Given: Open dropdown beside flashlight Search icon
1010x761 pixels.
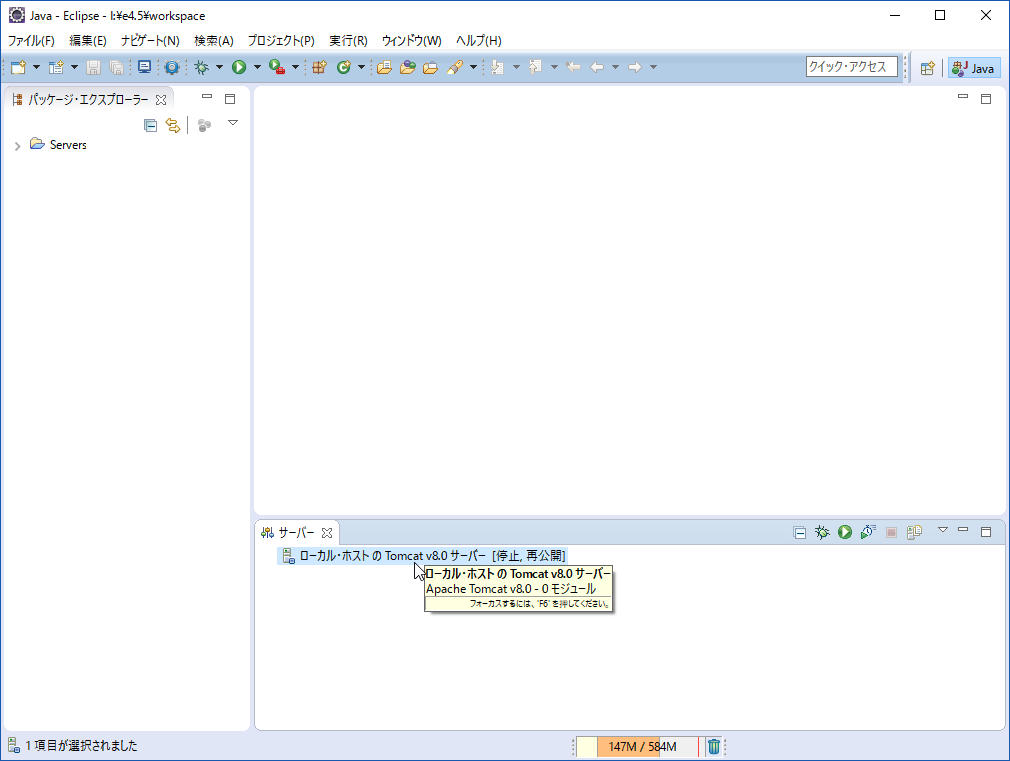Looking at the screenshot, I should pos(473,67).
